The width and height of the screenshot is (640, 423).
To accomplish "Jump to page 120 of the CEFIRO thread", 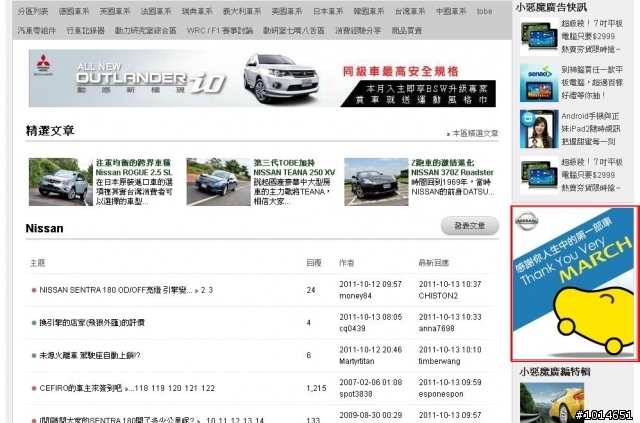I will pyautogui.click(x=174, y=388).
